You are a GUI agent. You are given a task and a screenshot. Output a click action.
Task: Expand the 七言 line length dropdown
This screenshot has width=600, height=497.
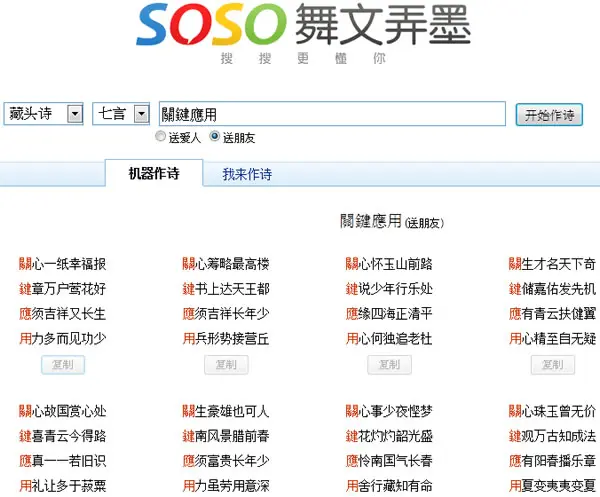[x=121, y=114]
